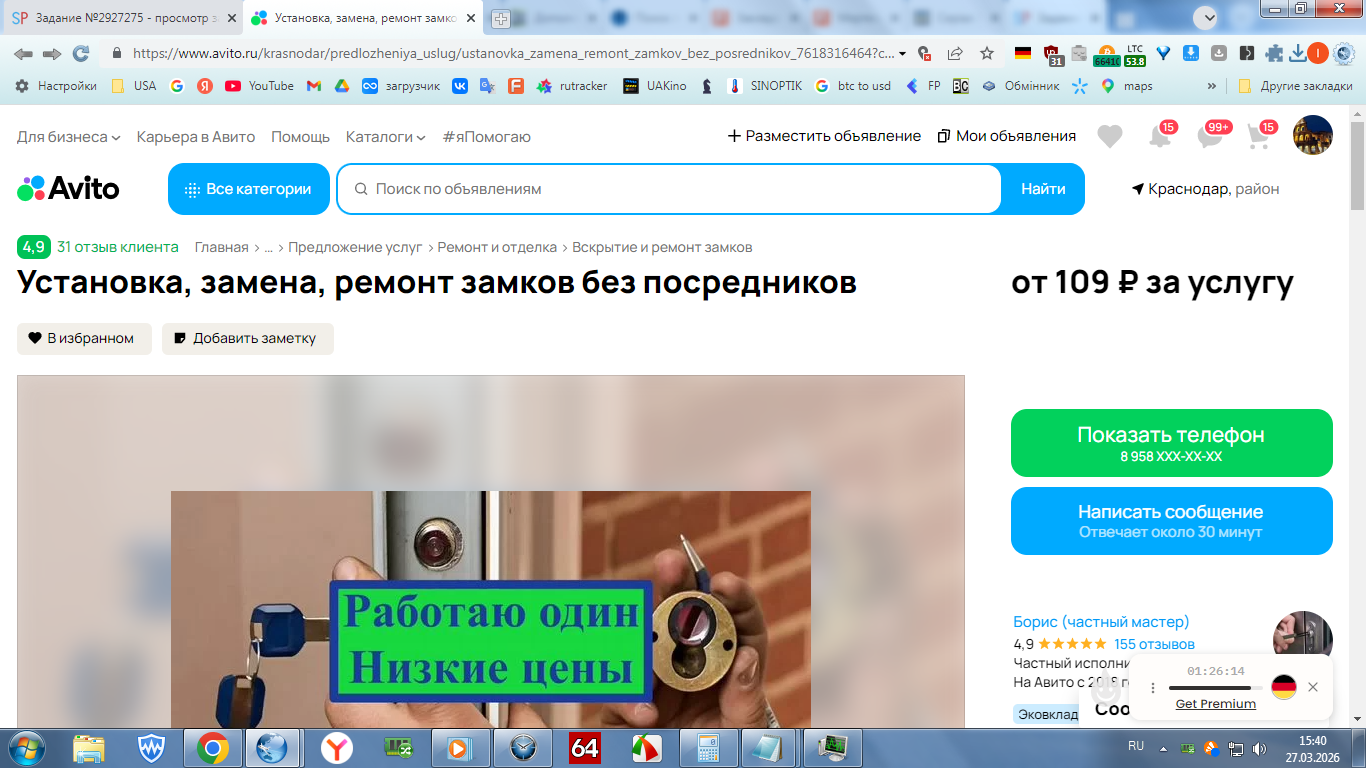Toggle the «В избранном» favorite button

84,338
